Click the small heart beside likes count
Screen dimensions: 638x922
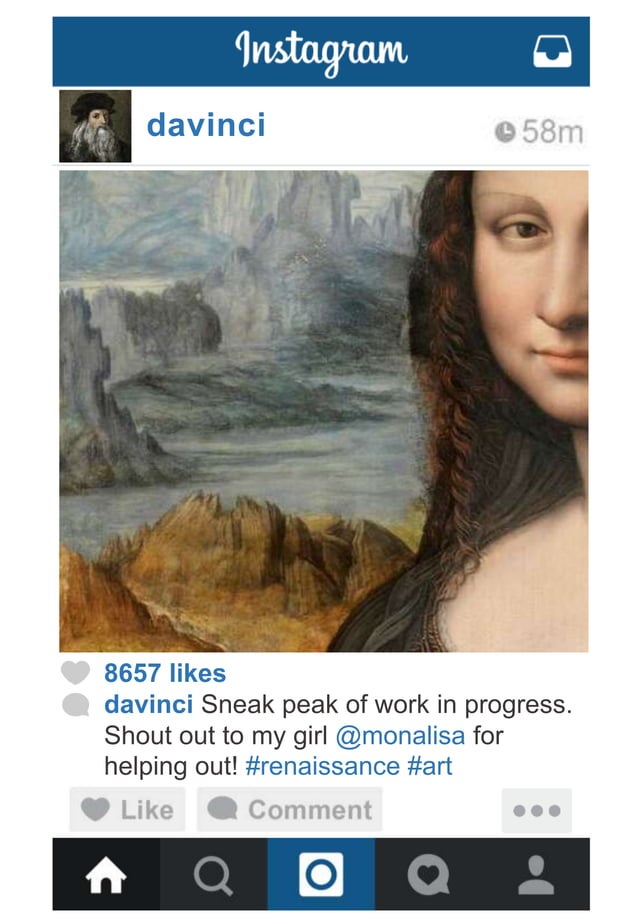pyautogui.click(x=76, y=672)
